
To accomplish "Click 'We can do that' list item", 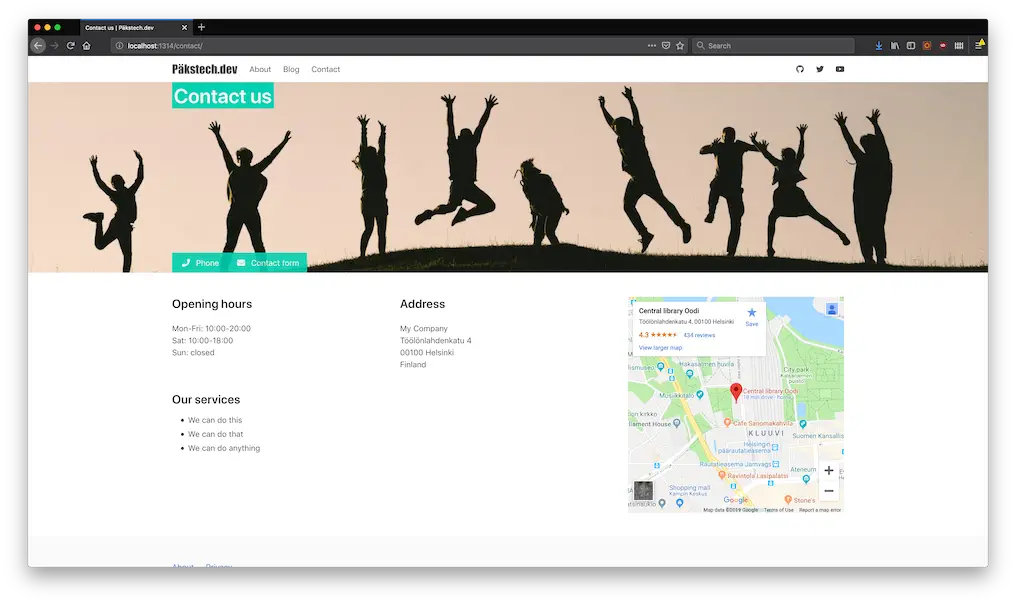I will click(216, 434).
